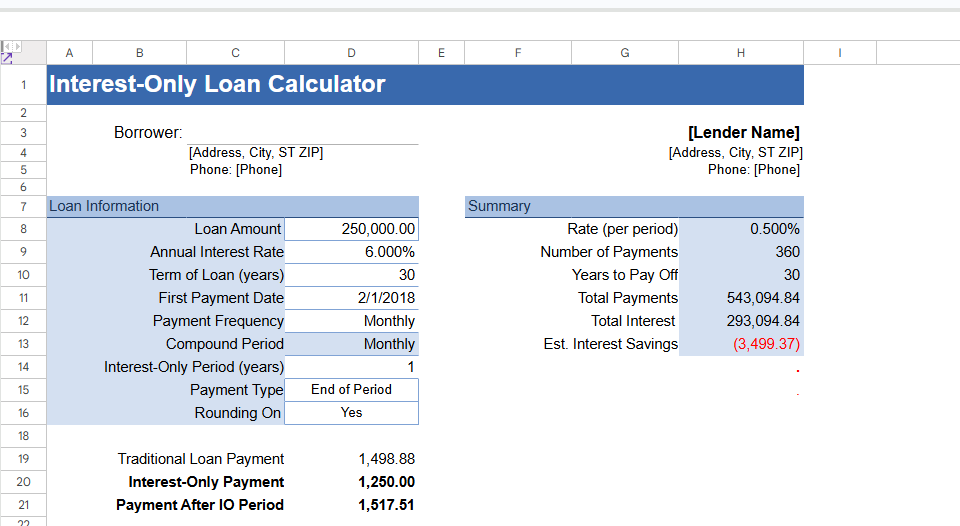The image size is (960, 526).
Task: Open the Payment Frequency dropdown cell
Action: click(x=351, y=321)
